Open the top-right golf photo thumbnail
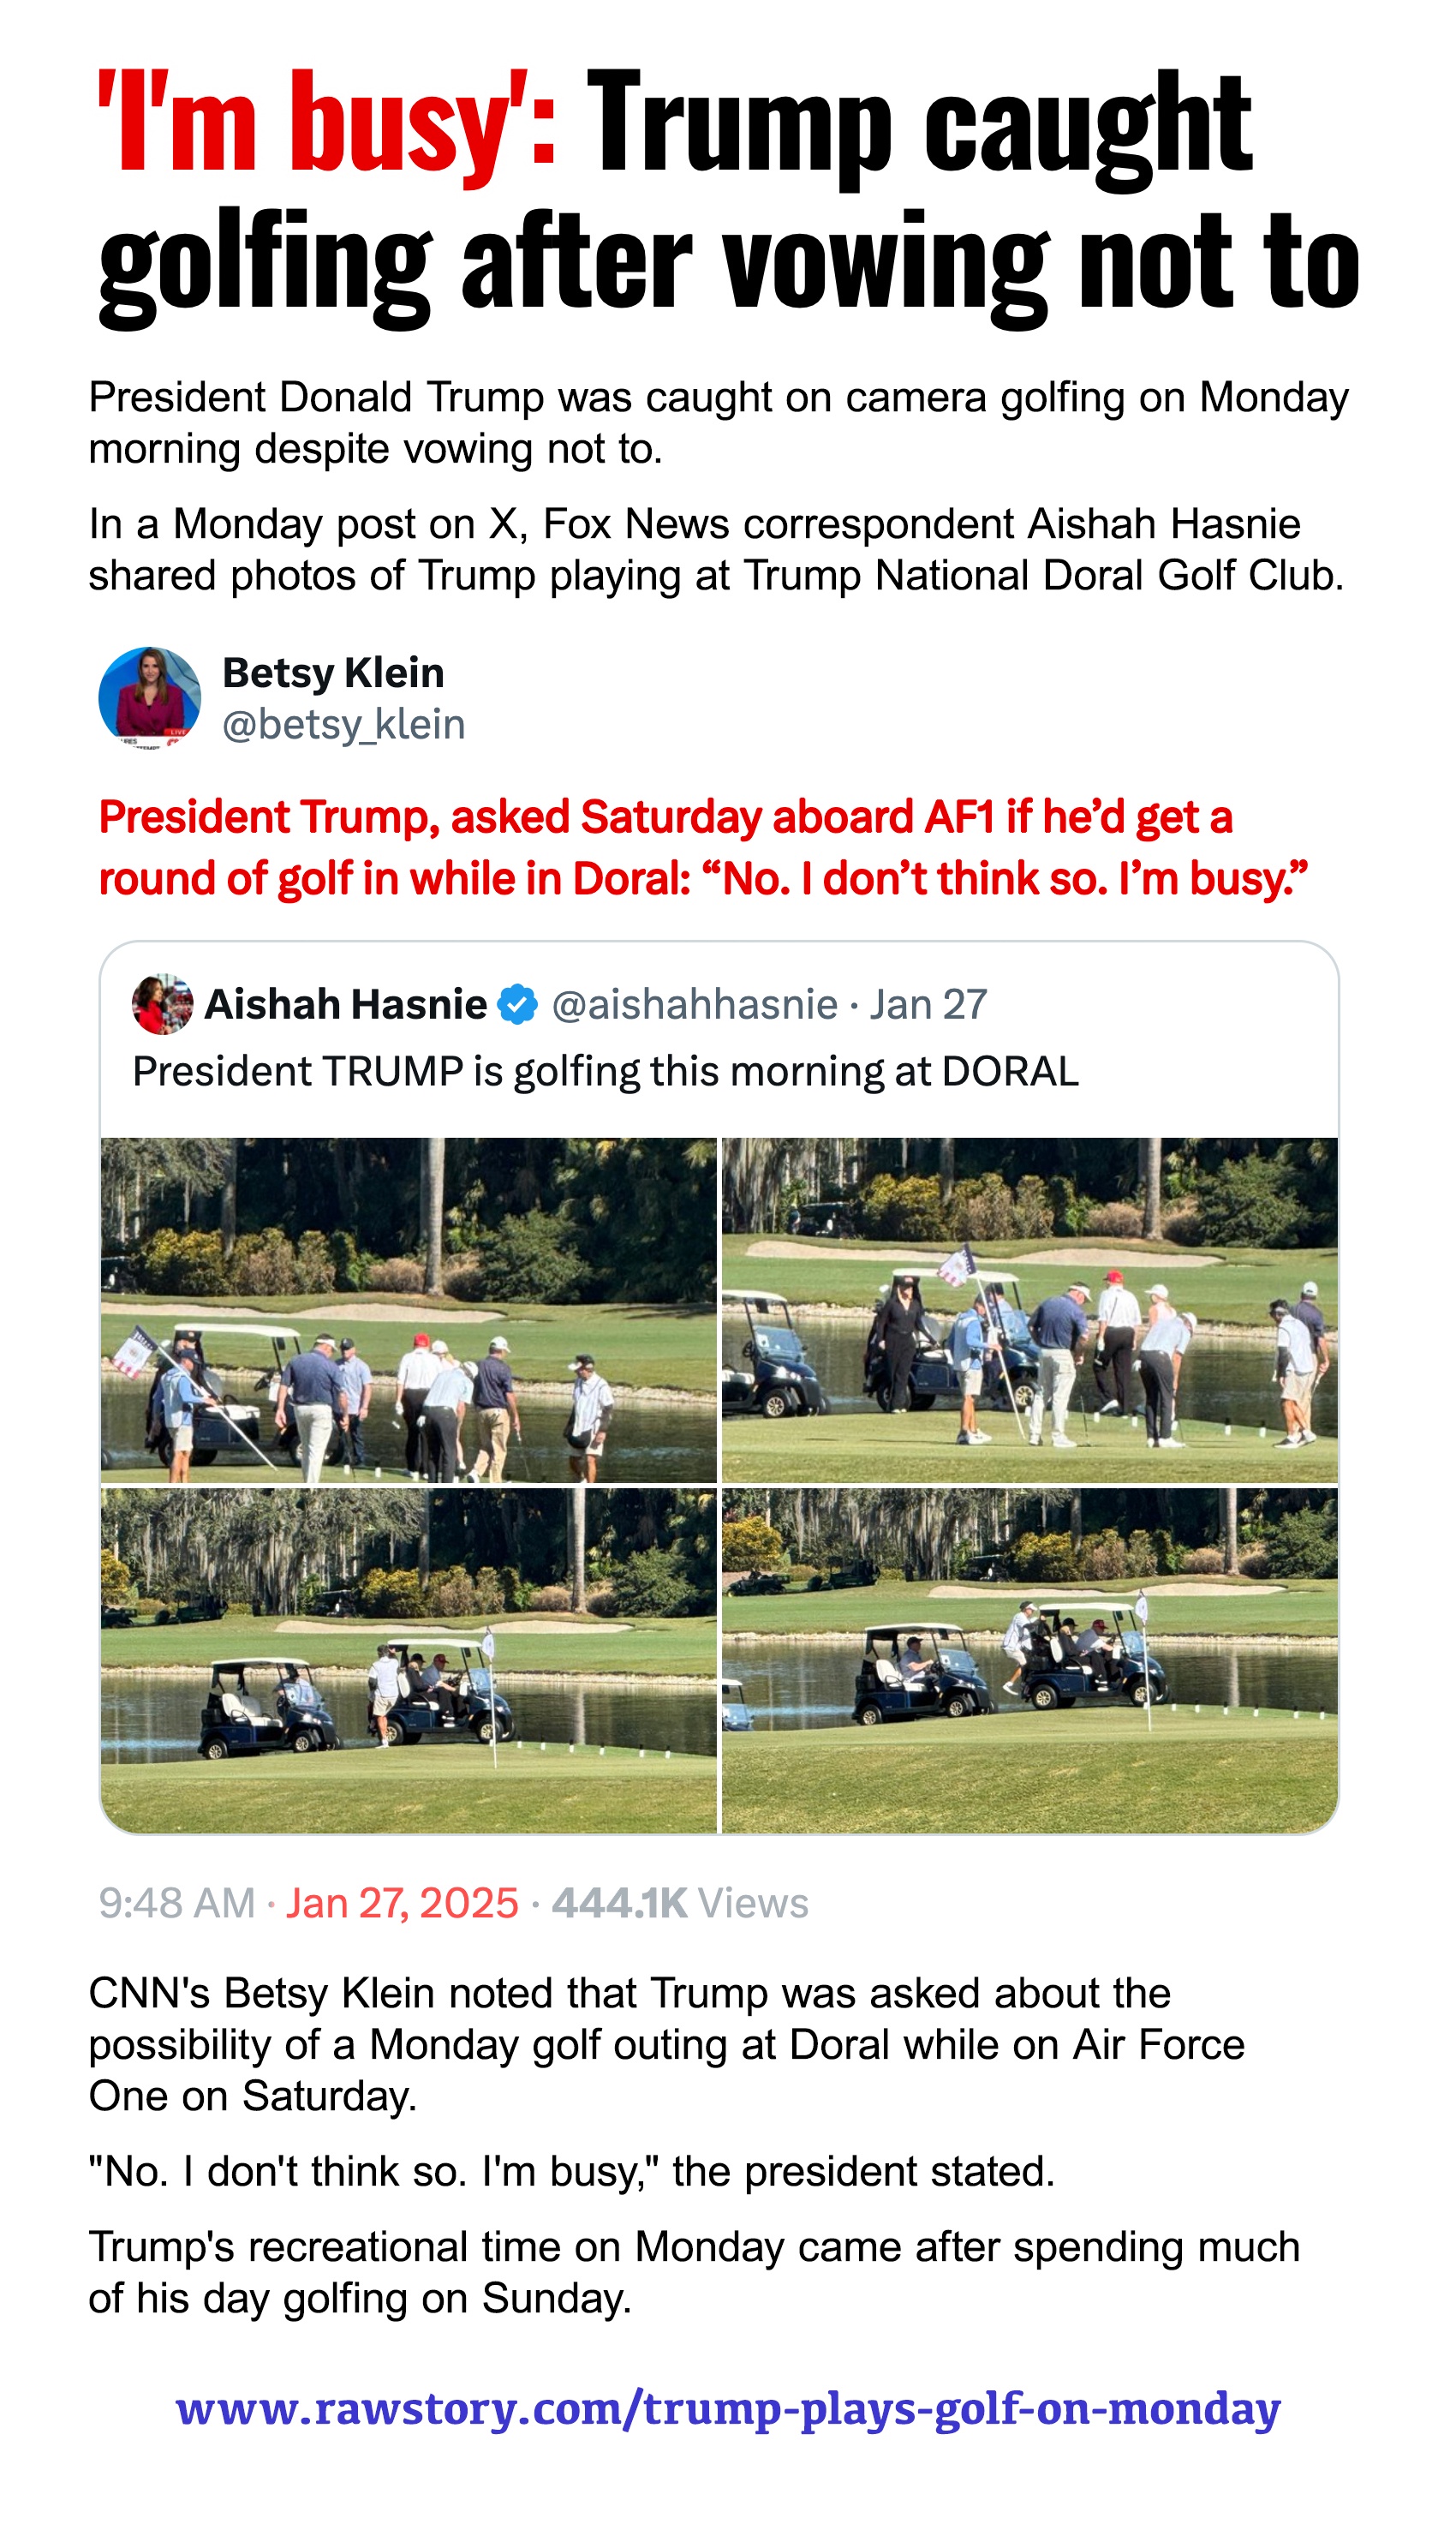 [x=1030, y=1310]
